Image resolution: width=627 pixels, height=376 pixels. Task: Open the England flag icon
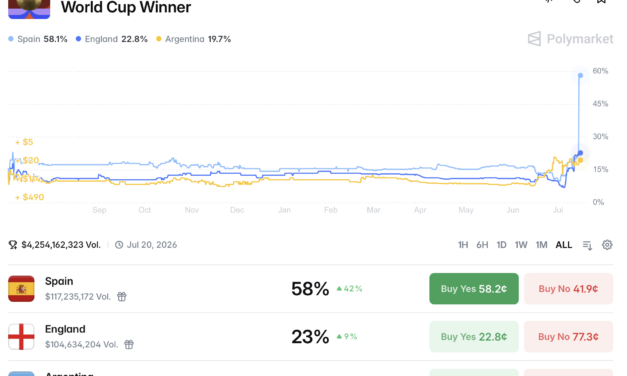click(21, 336)
